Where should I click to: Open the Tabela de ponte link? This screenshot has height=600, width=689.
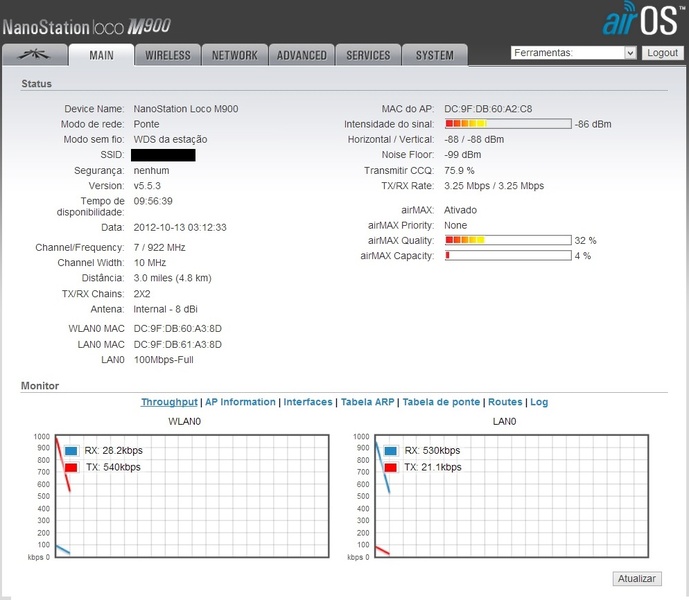click(441, 402)
